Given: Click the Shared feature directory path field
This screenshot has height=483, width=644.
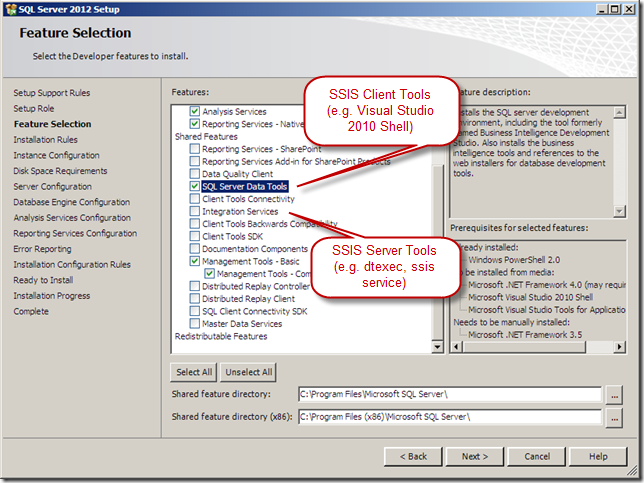Looking at the screenshot, I should (450, 394).
